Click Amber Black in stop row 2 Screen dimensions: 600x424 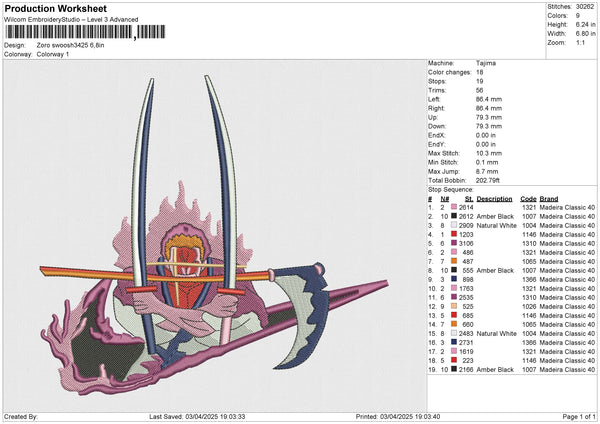click(495, 216)
